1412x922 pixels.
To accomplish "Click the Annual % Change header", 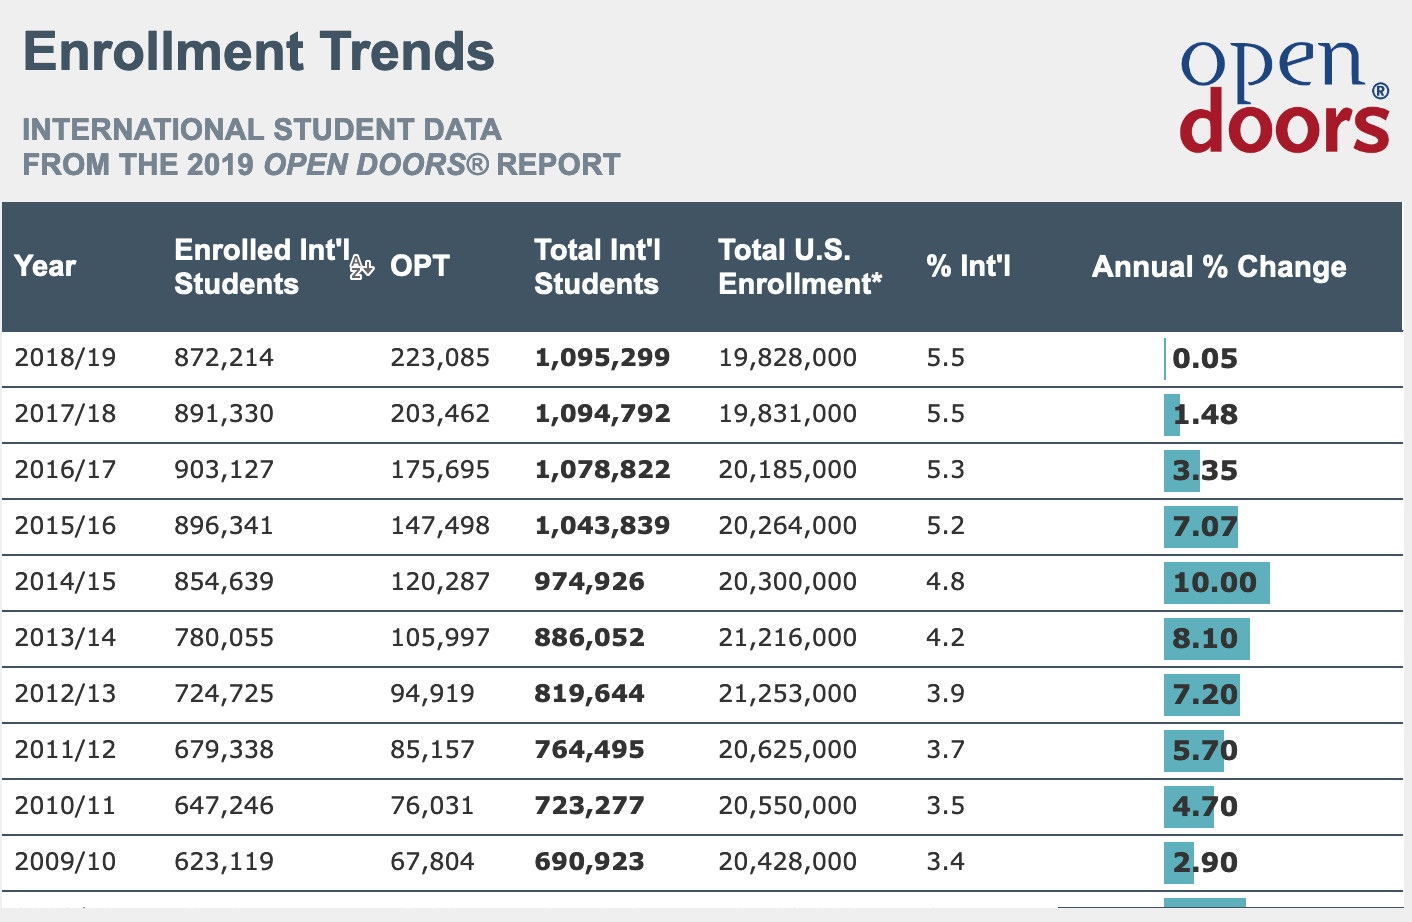I will 1218,267.
